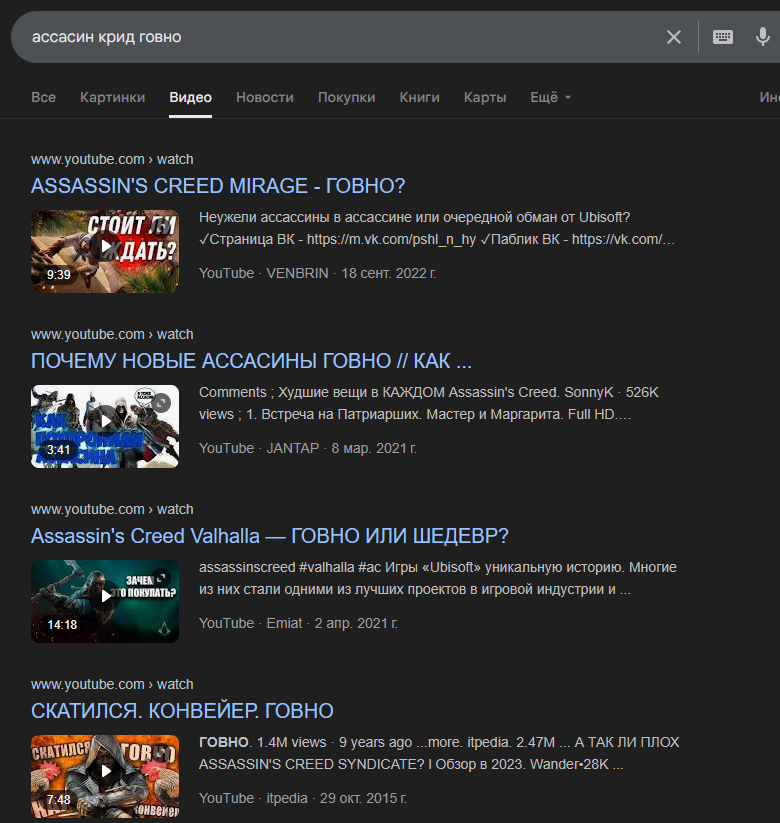
Task: Switch to the Новости tab
Action: [x=265, y=97]
